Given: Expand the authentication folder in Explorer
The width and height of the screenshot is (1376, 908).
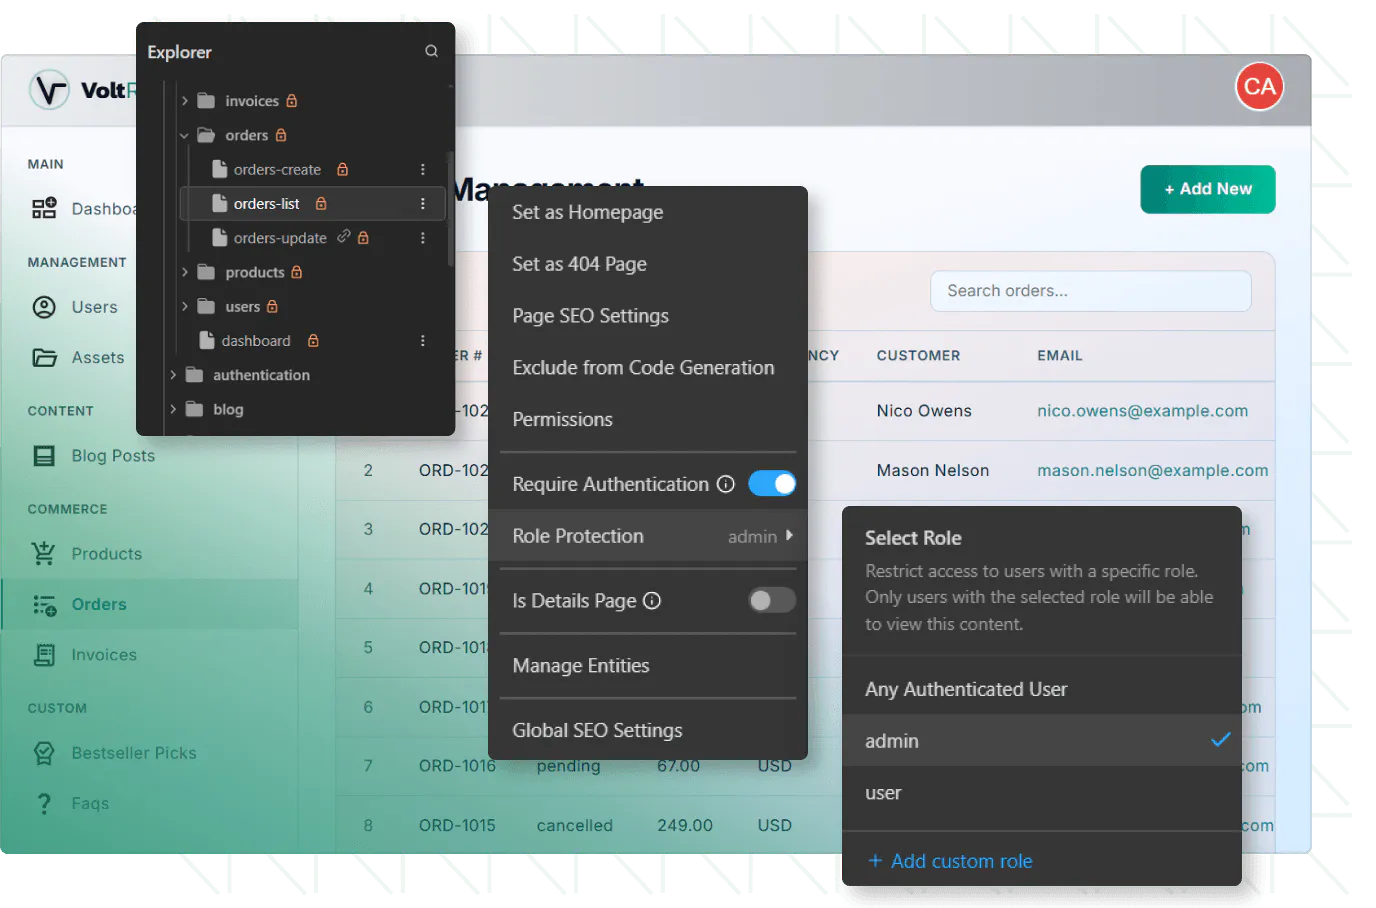Looking at the screenshot, I should 173,375.
